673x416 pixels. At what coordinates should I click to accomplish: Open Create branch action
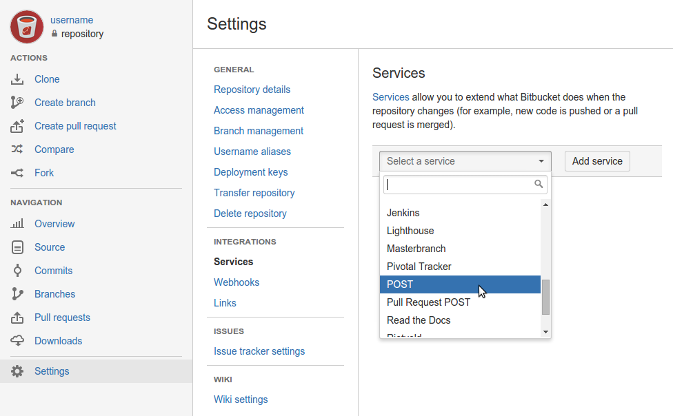[x=65, y=103]
